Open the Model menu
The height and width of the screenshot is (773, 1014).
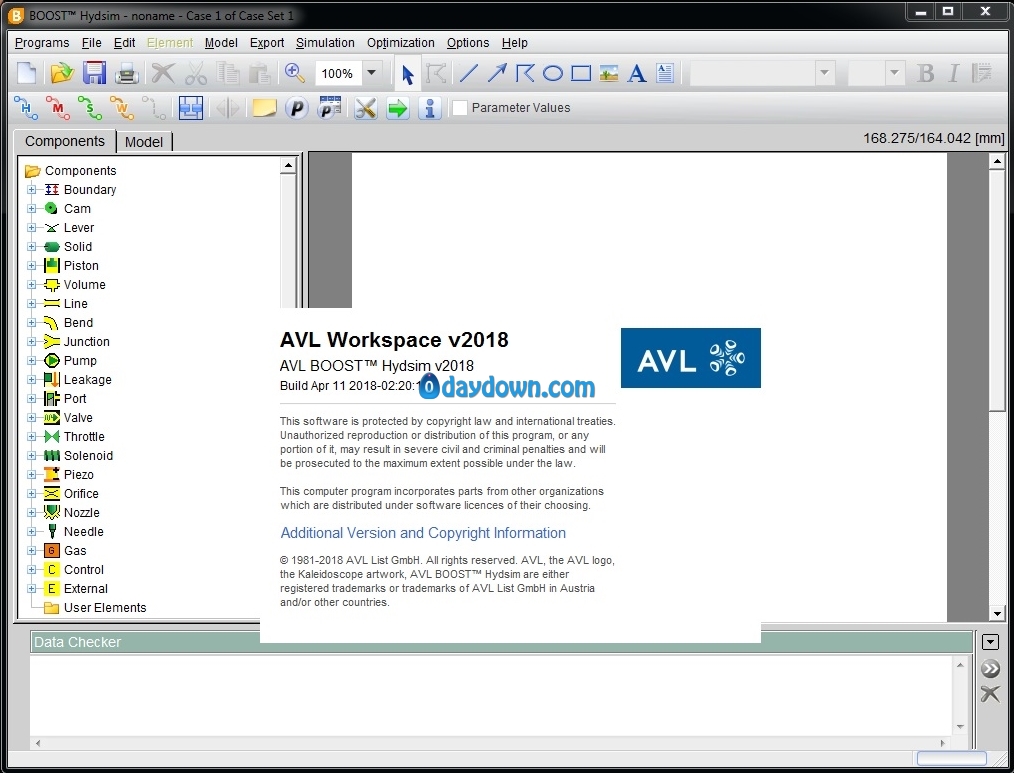click(221, 43)
